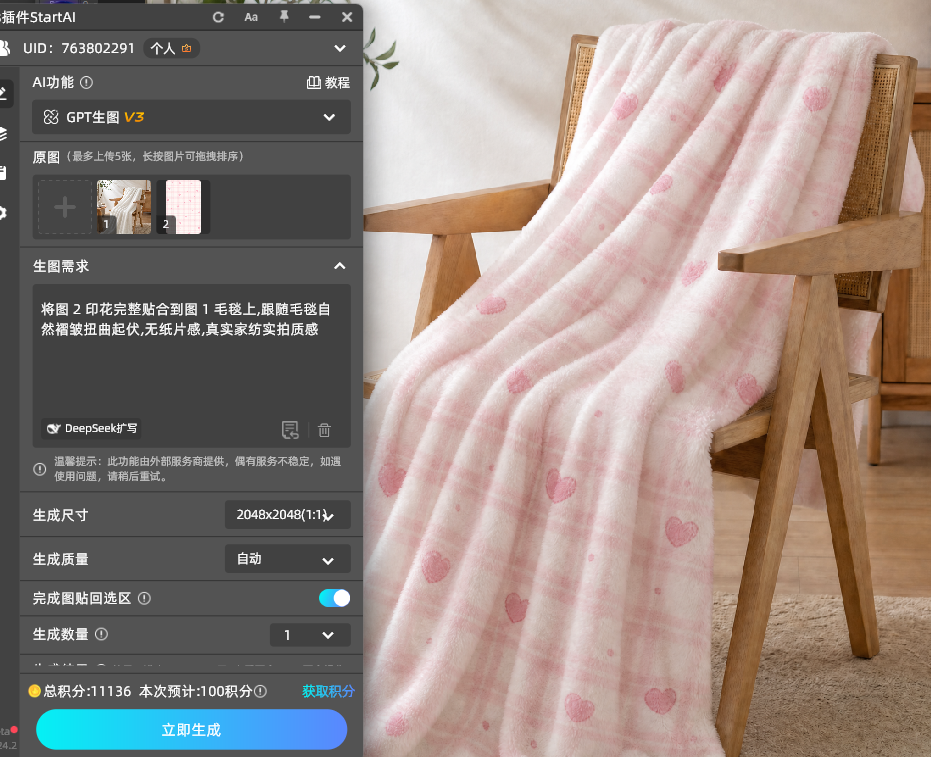This screenshot has height=757, width=931.
Task: Click the UID: 763802291 text
Action: coord(79,48)
